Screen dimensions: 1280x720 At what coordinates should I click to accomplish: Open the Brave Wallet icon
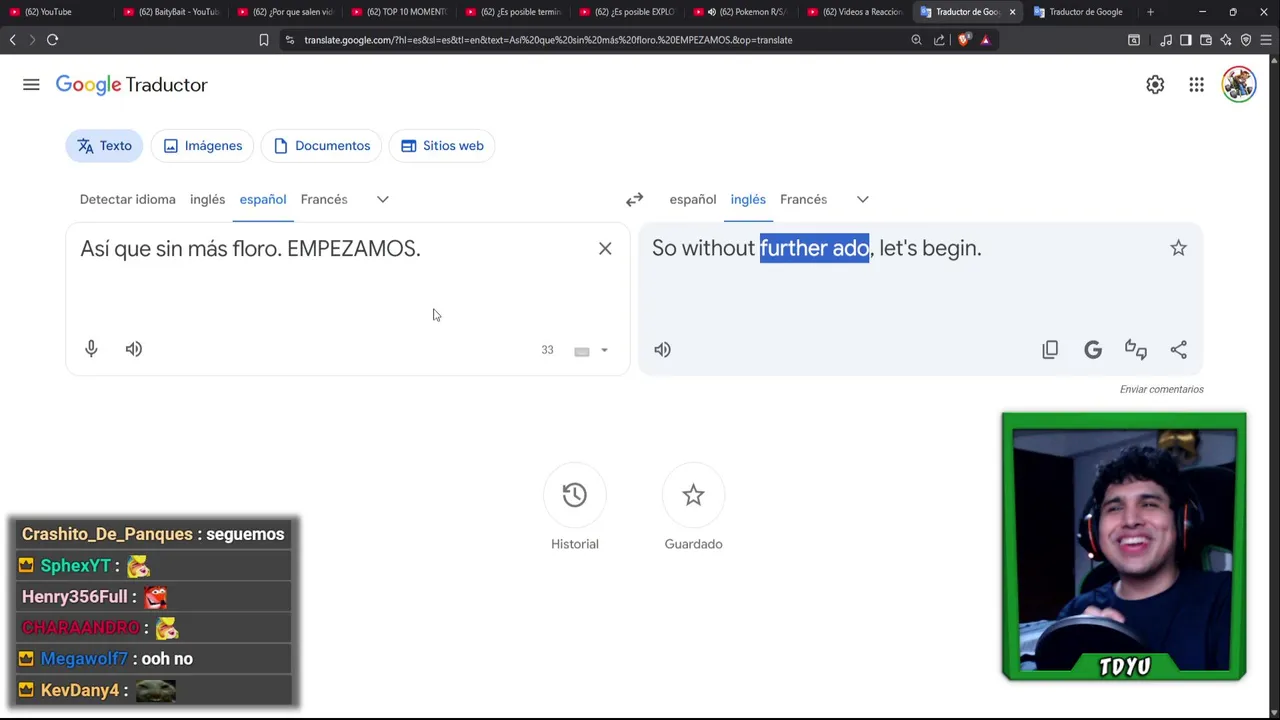click(1206, 40)
